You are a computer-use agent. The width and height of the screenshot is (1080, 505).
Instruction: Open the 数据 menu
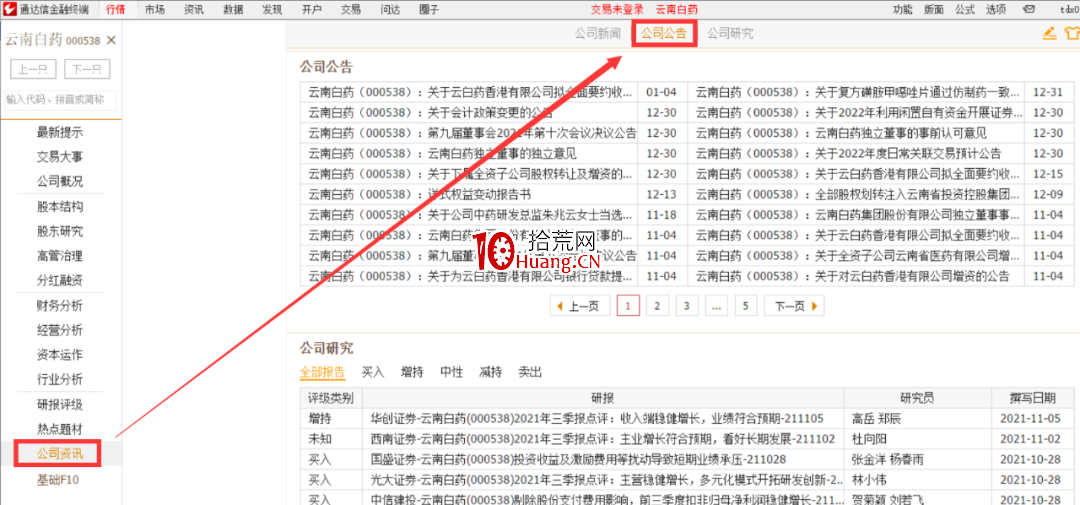point(233,10)
